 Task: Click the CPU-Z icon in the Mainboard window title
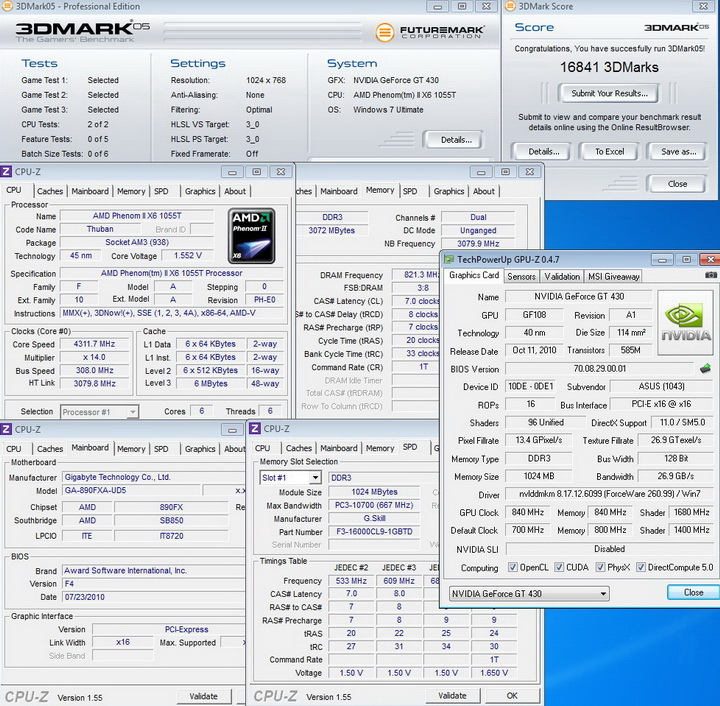coord(6,429)
